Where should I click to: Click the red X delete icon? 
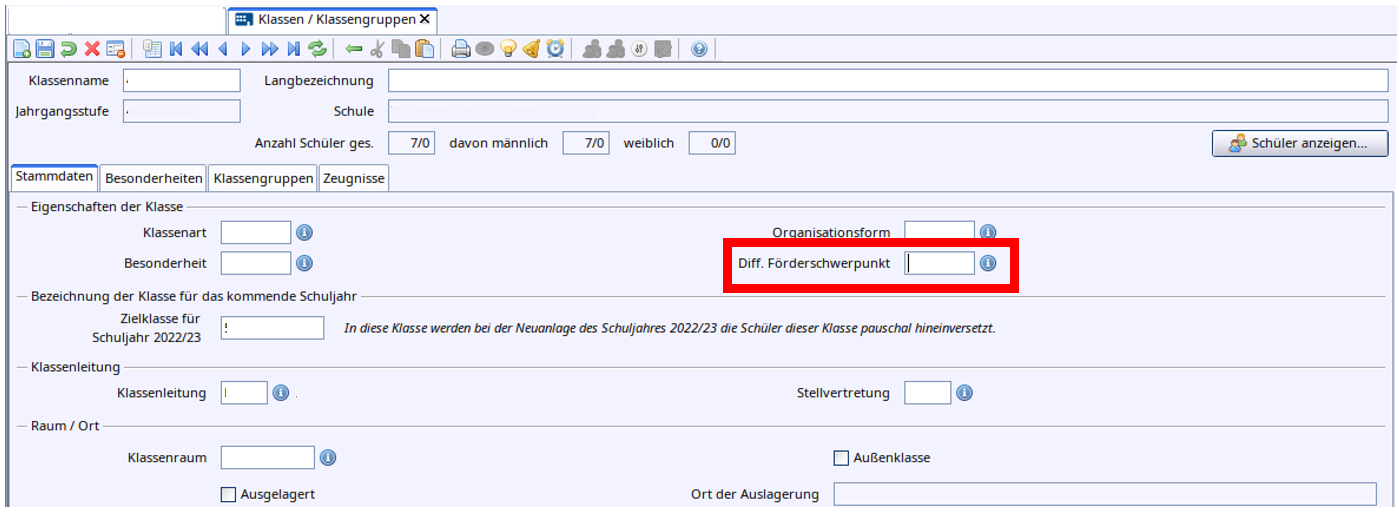point(92,49)
